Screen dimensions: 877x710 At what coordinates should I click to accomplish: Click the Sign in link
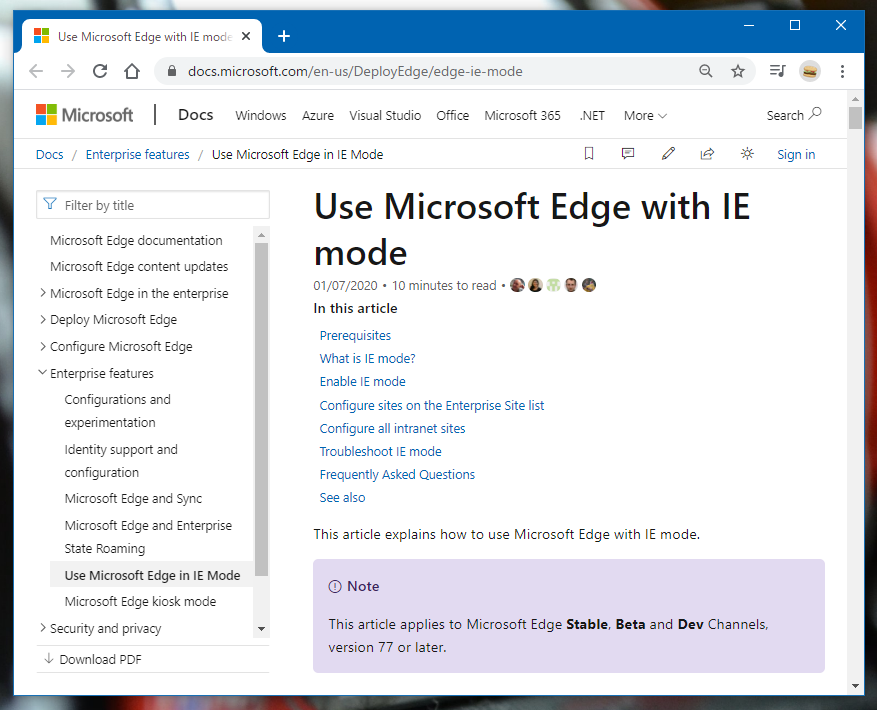coord(796,154)
